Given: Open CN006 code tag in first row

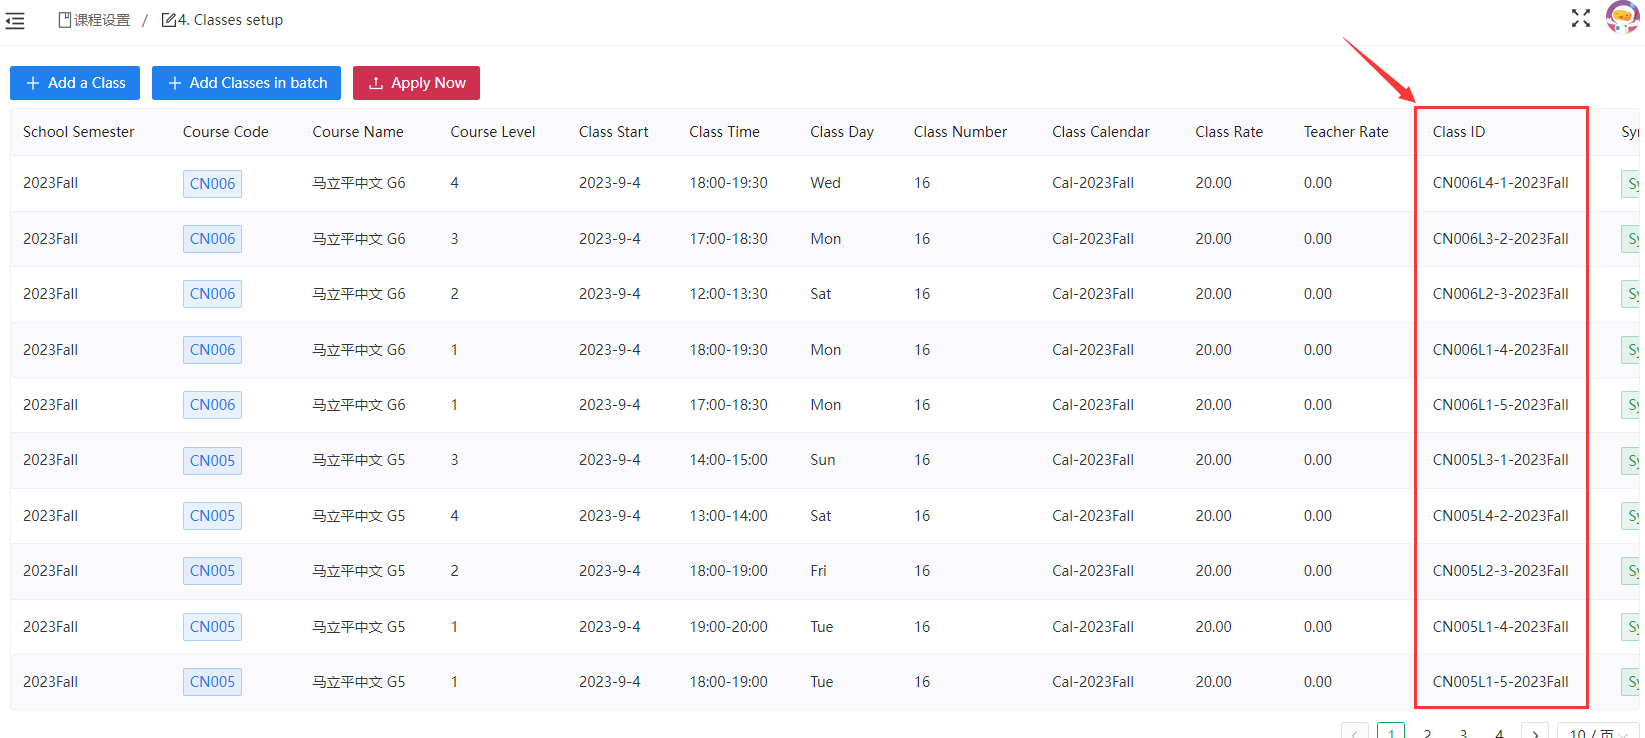Looking at the screenshot, I should 212,184.
